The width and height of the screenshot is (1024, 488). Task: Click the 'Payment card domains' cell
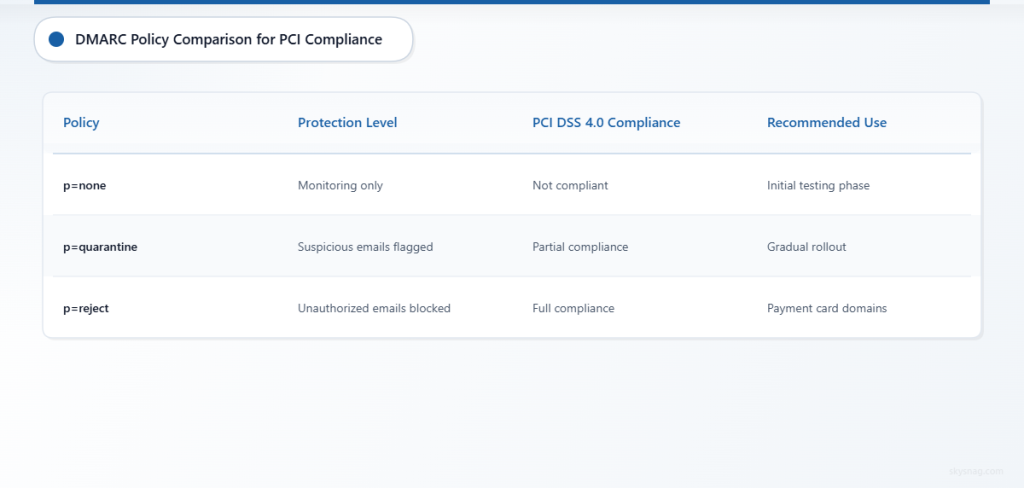827,308
